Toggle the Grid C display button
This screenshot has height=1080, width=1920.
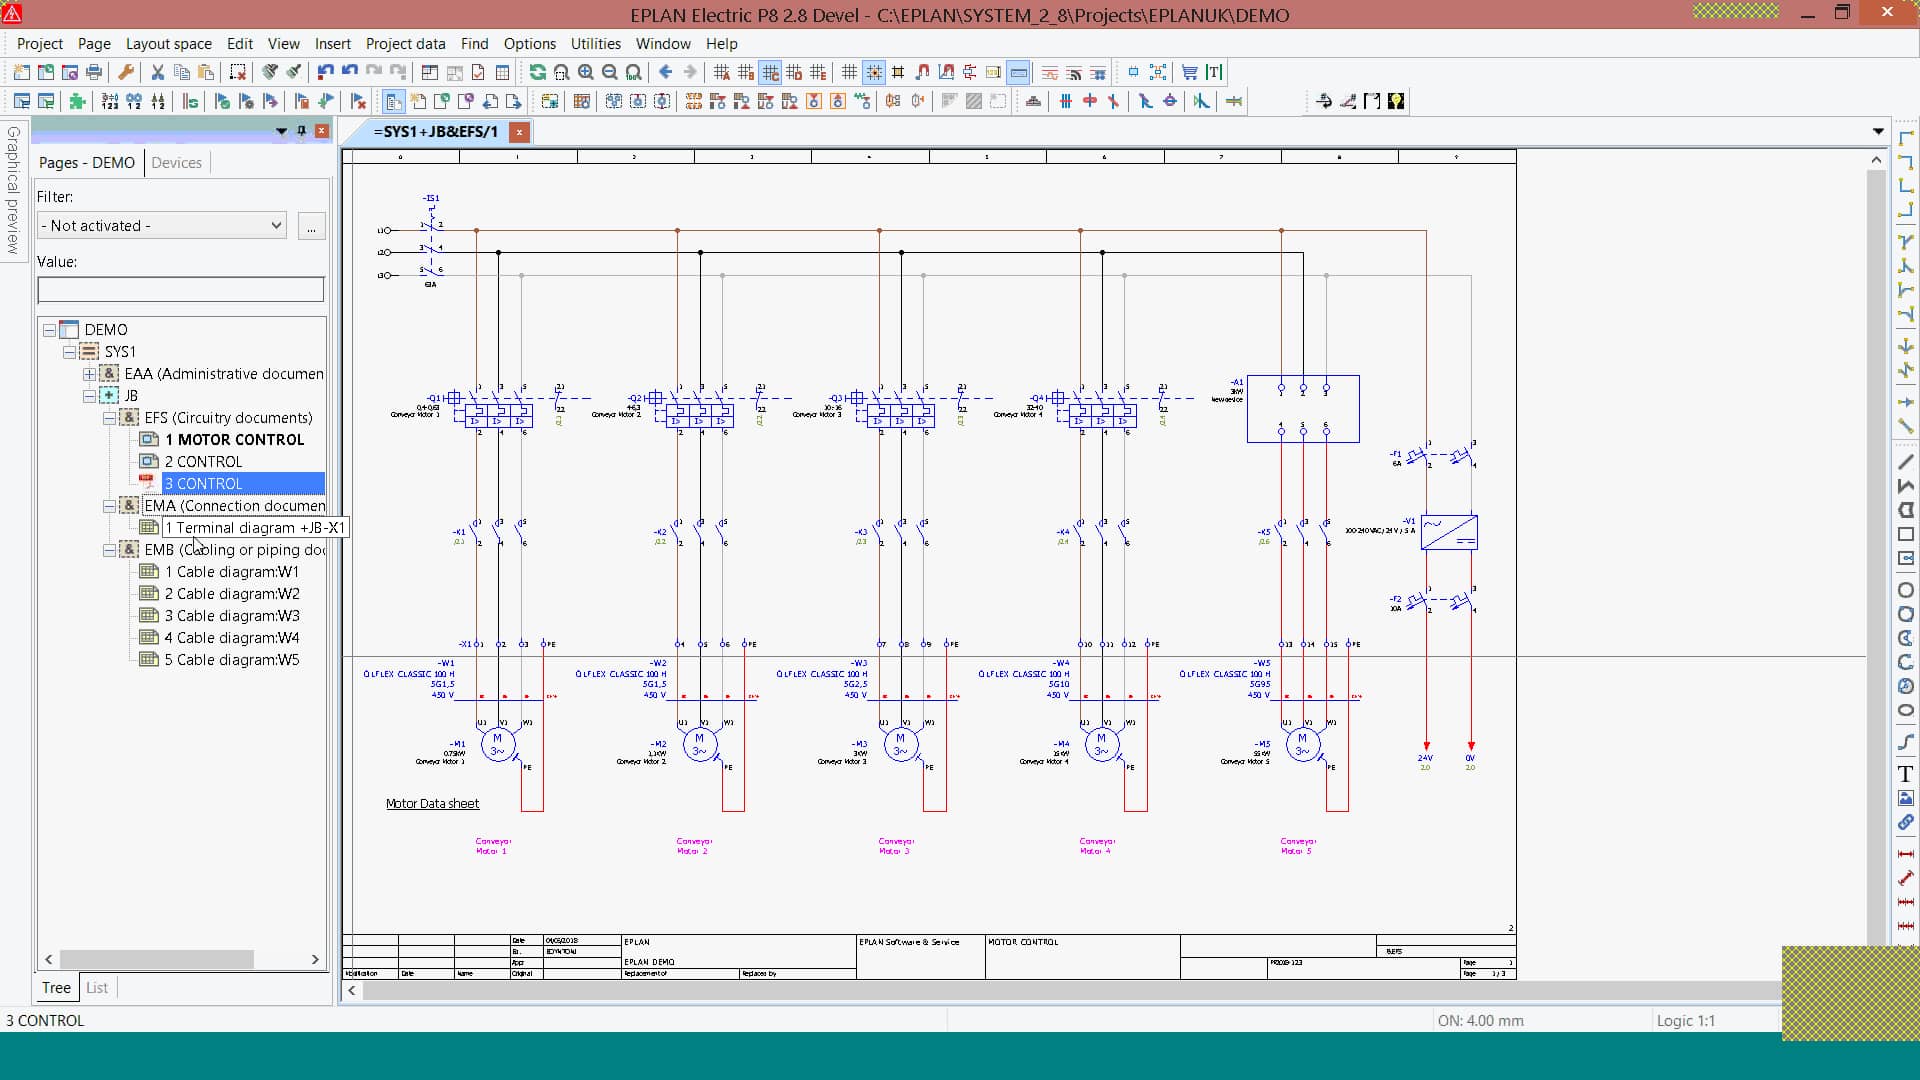click(770, 72)
